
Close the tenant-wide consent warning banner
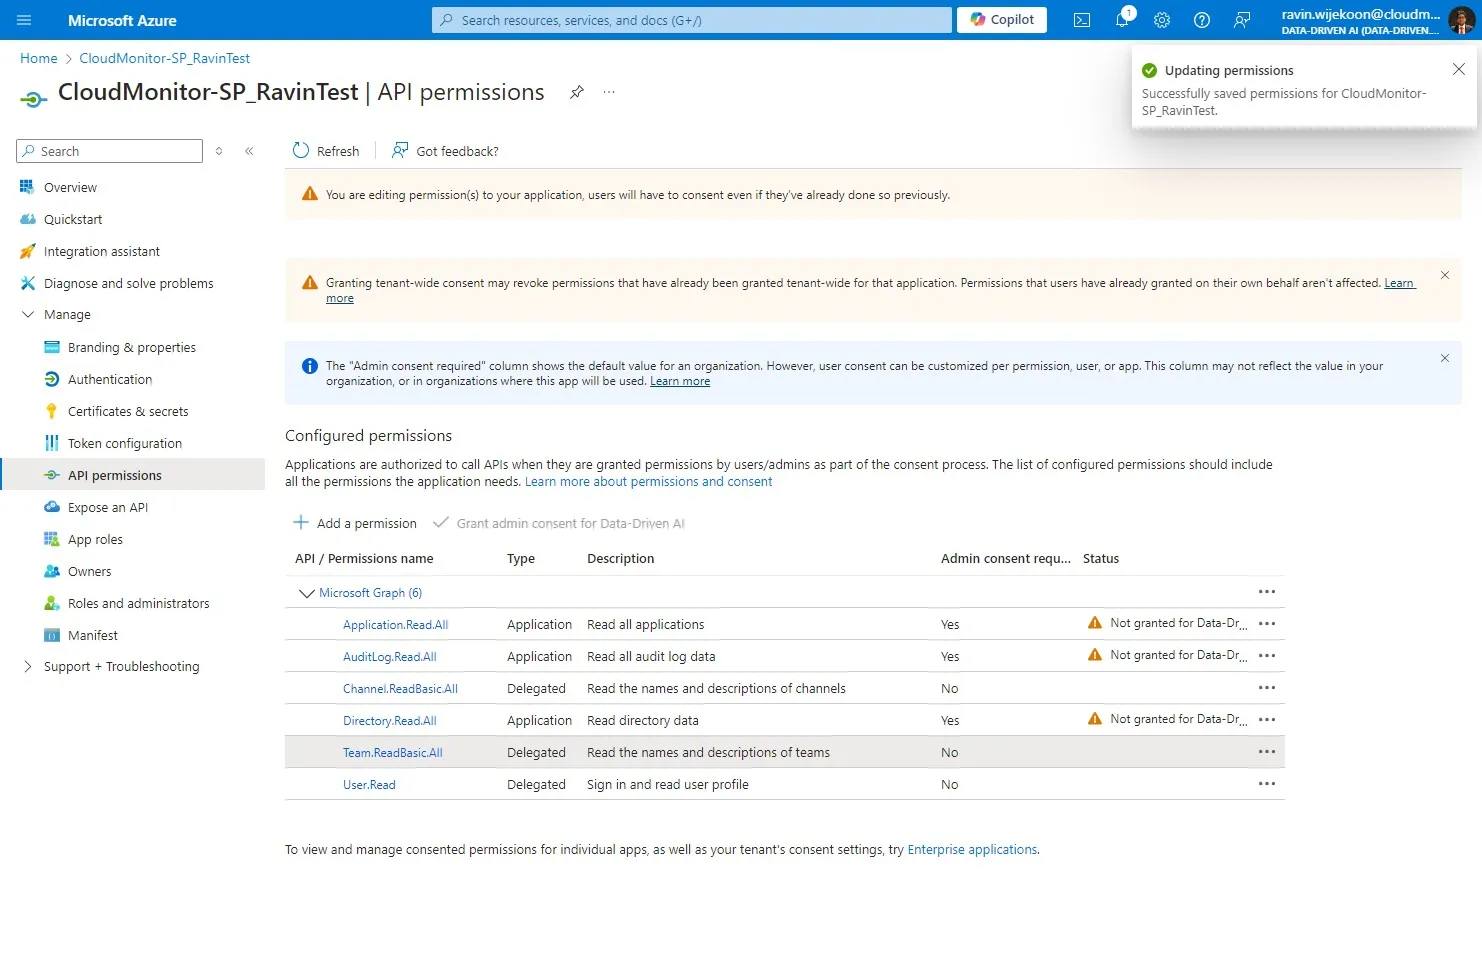(x=1445, y=275)
